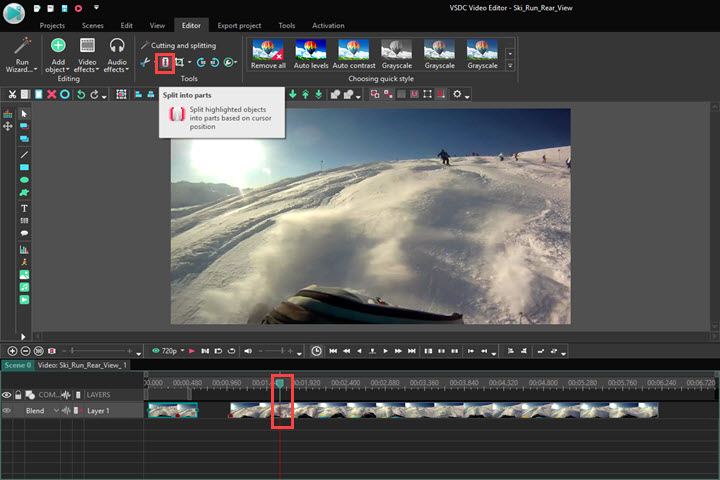This screenshot has width=720, height=480.
Task: Select the Line drawing tool
Action: point(24,154)
